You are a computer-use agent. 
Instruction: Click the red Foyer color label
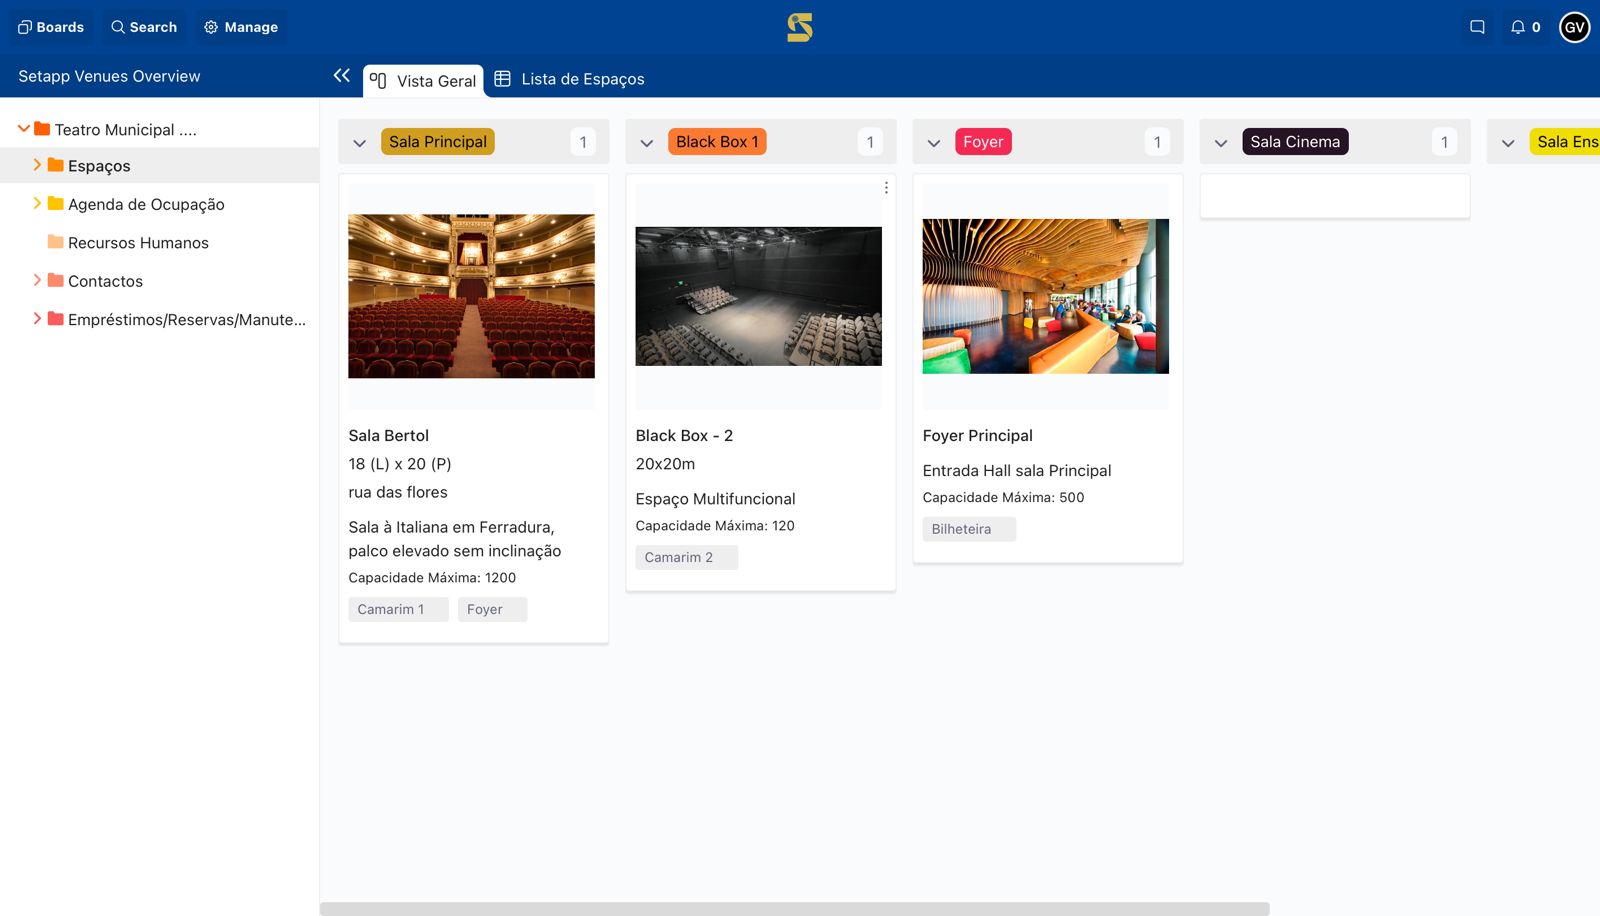pyautogui.click(x=982, y=142)
